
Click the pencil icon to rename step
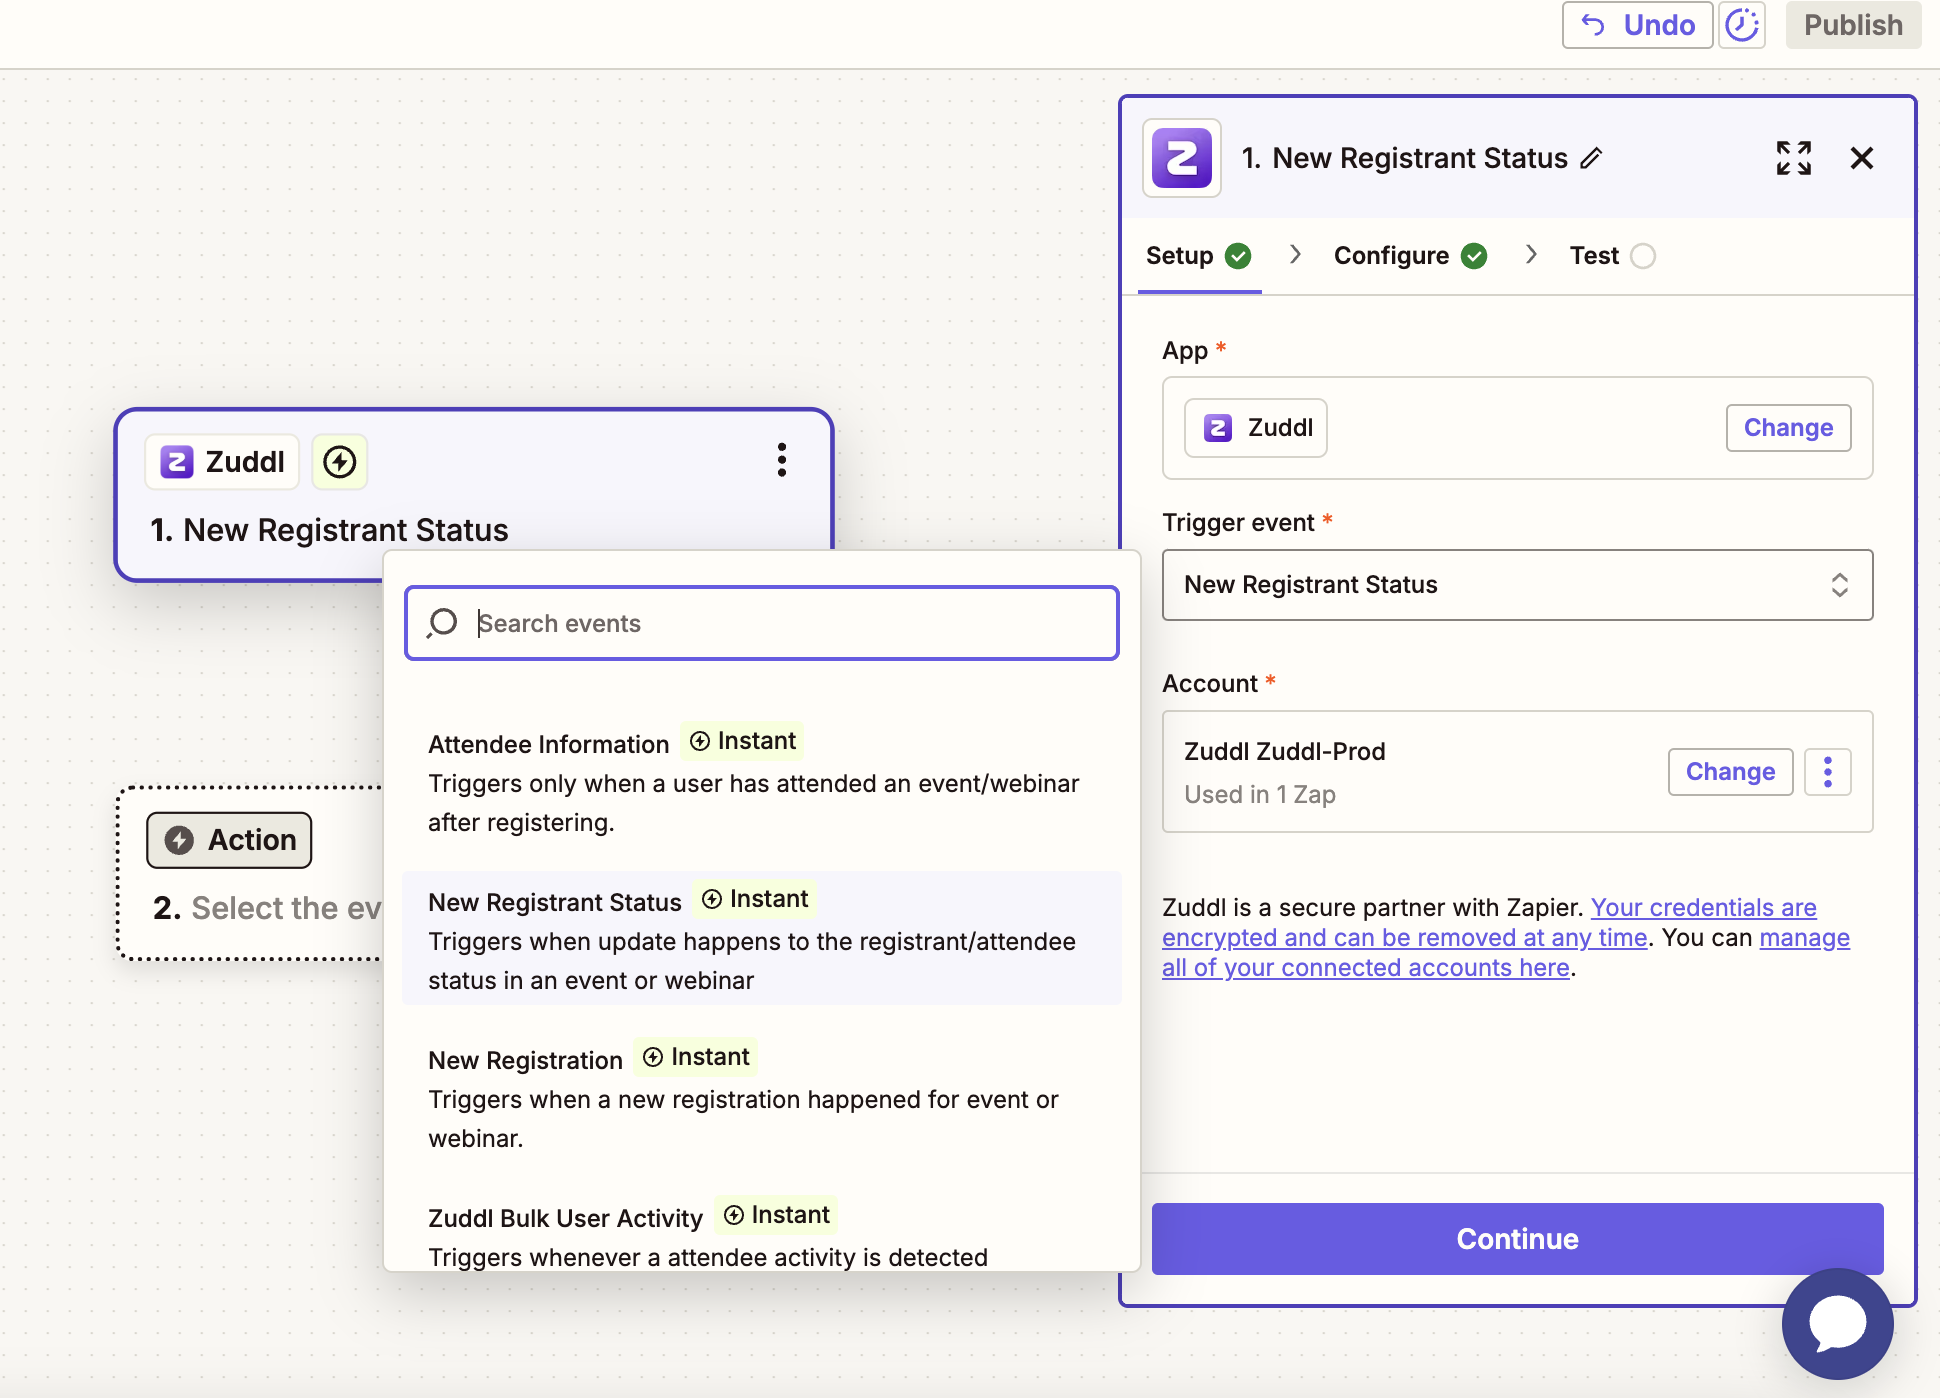(1591, 158)
